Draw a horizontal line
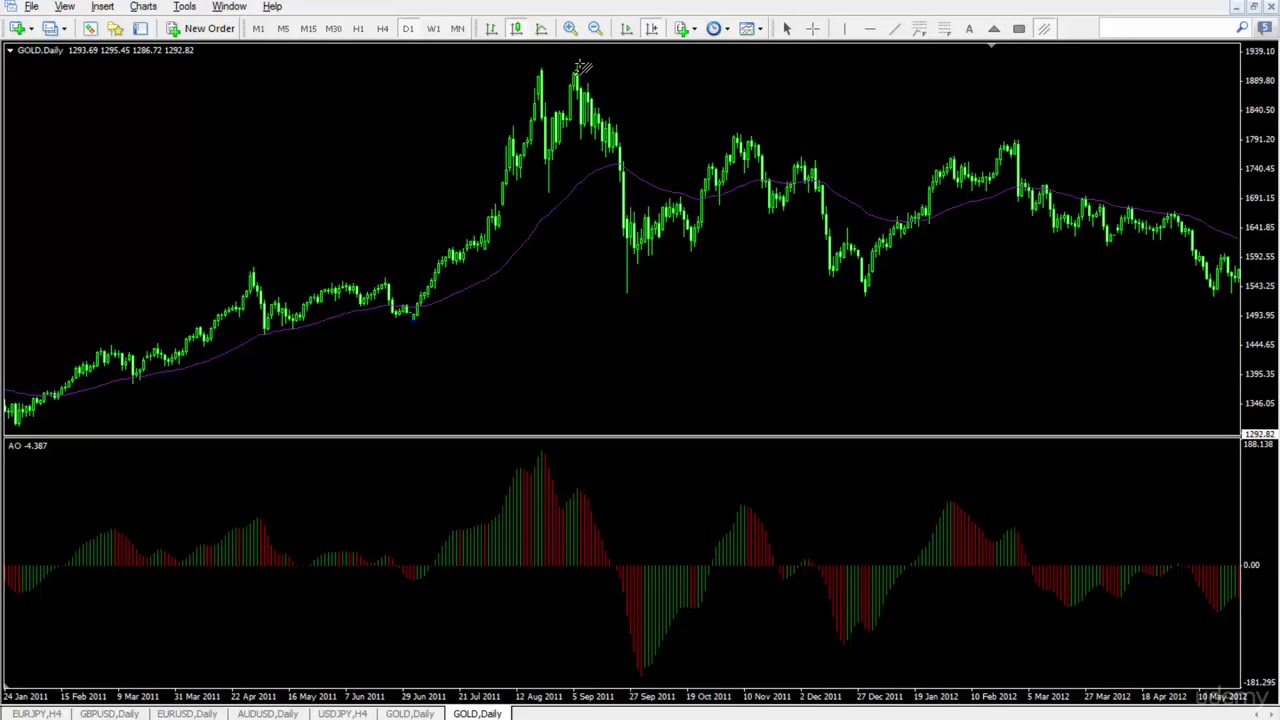The image size is (1280, 720). click(869, 29)
